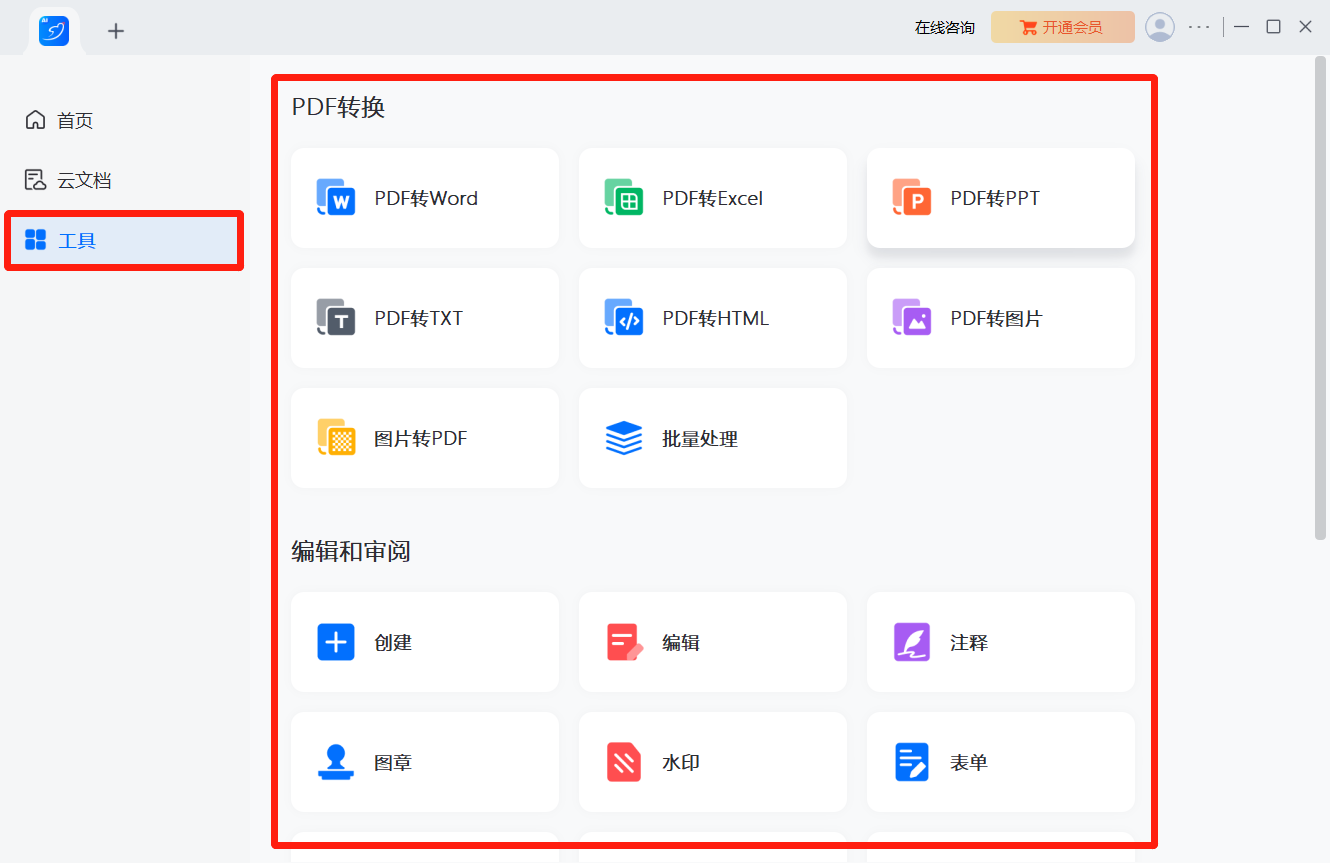1330x863 pixels.
Task: Click the shopping cart icon in 开通会员
Action: pos(1029,27)
